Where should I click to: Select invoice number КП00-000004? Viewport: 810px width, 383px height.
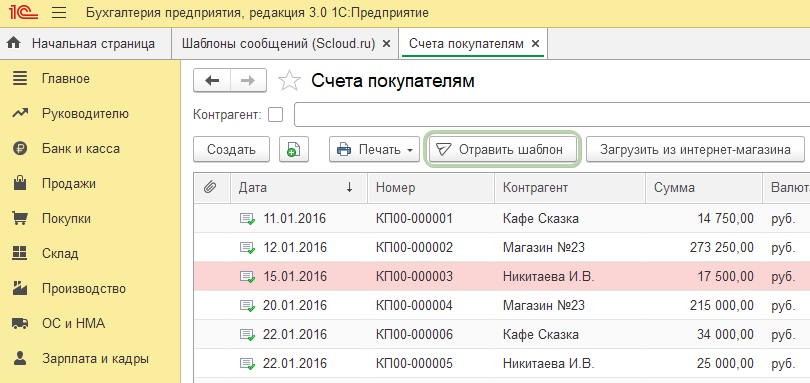click(414, 305)
